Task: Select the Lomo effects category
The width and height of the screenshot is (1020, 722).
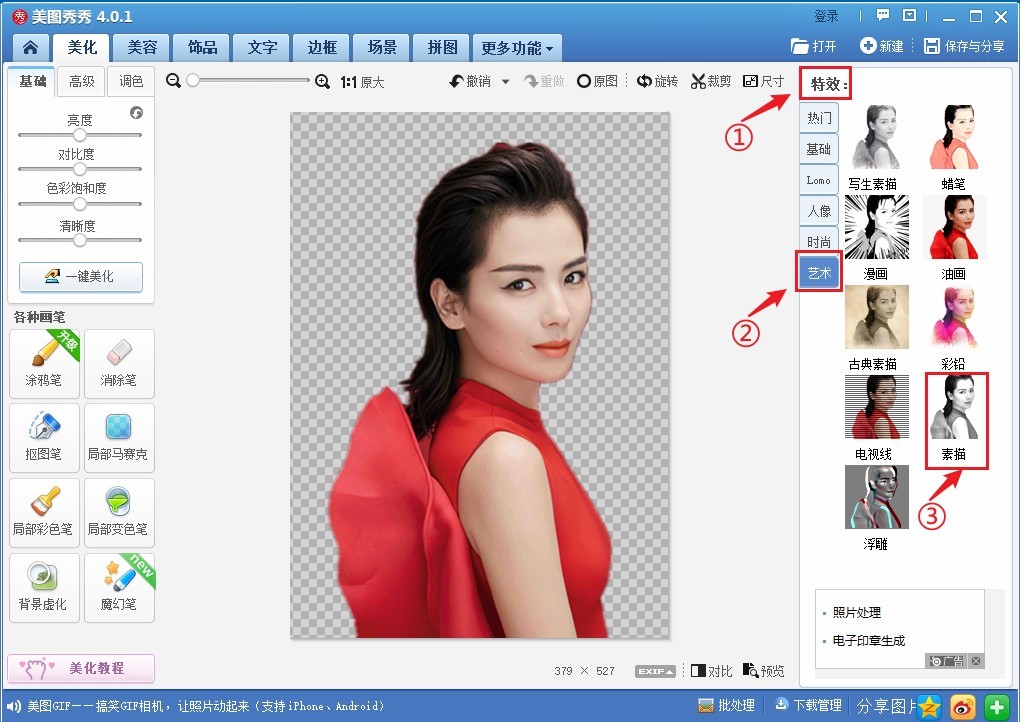Action: point(819,180)
